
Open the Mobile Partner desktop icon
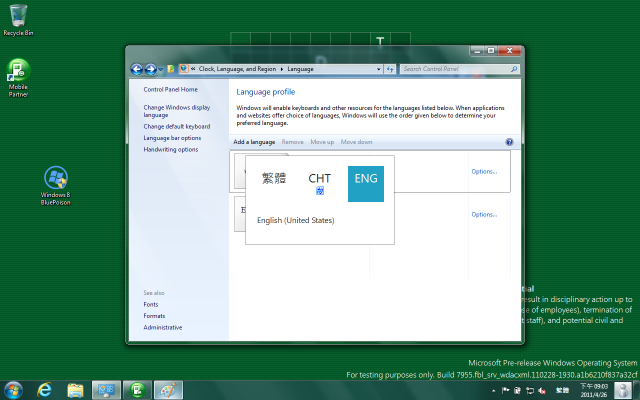point(18,78)
